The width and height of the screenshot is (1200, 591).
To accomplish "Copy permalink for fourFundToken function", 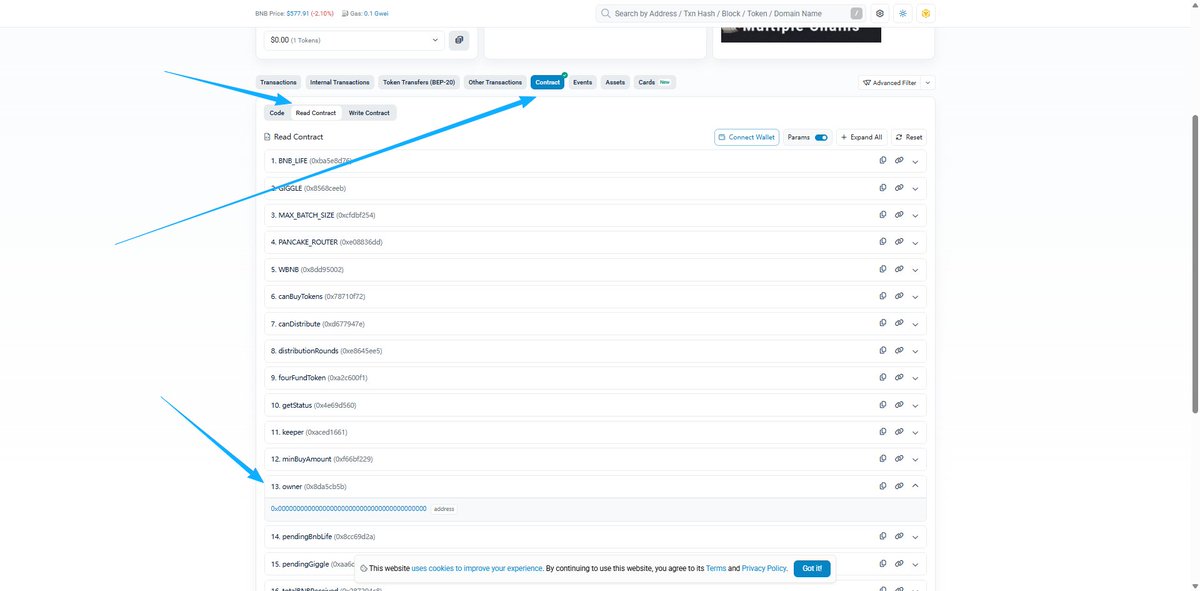I will point(899,377).
